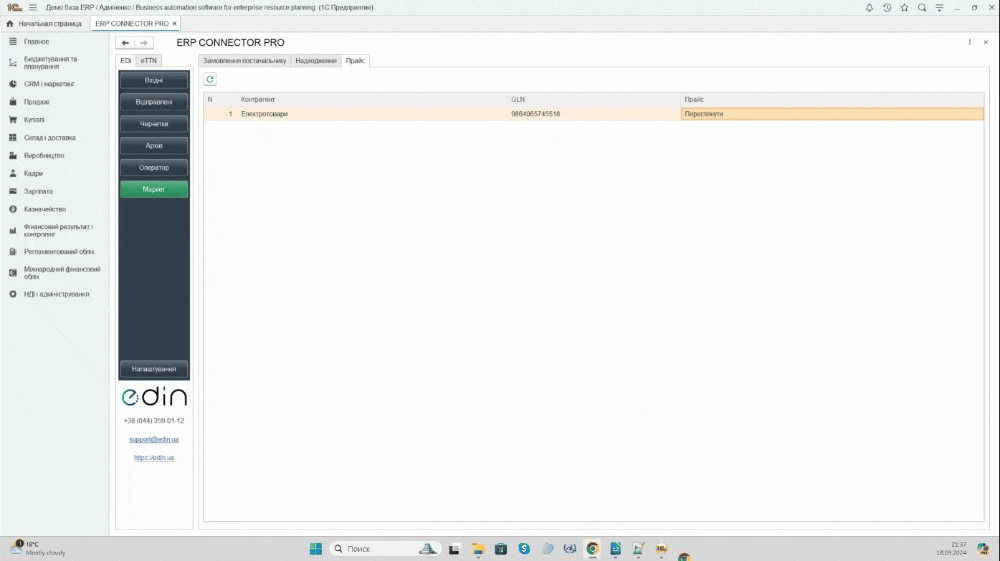The width and height of the screenshot is (1000, 561).
Task: Switch to Замовлення постачальнику tab
Action: tap(244, 61)
